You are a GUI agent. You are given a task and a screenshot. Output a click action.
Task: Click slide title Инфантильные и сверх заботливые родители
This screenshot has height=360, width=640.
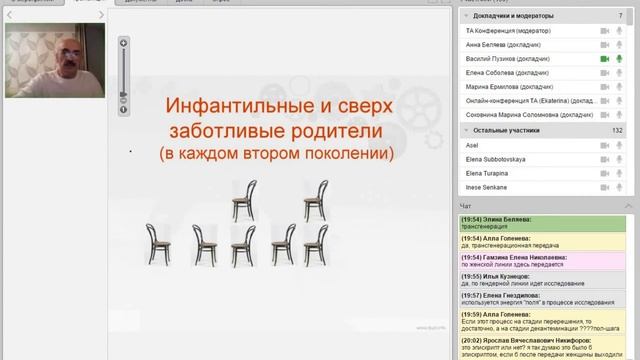pos(278,118)
